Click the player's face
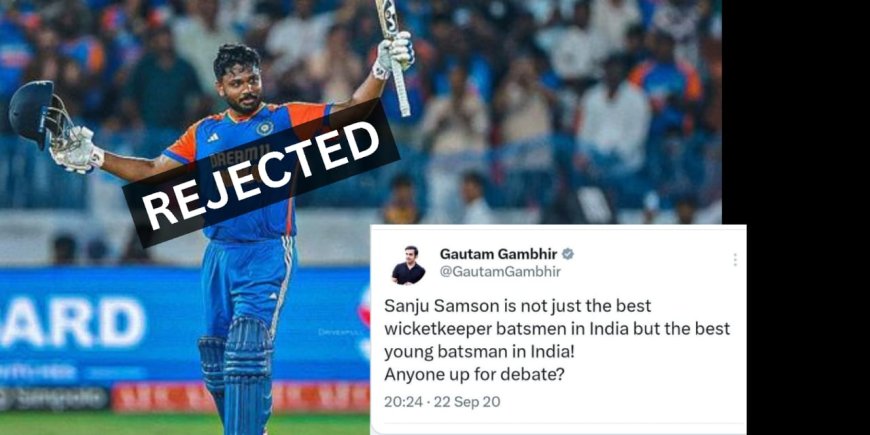The image size is (870, 435). click(242, 89)
